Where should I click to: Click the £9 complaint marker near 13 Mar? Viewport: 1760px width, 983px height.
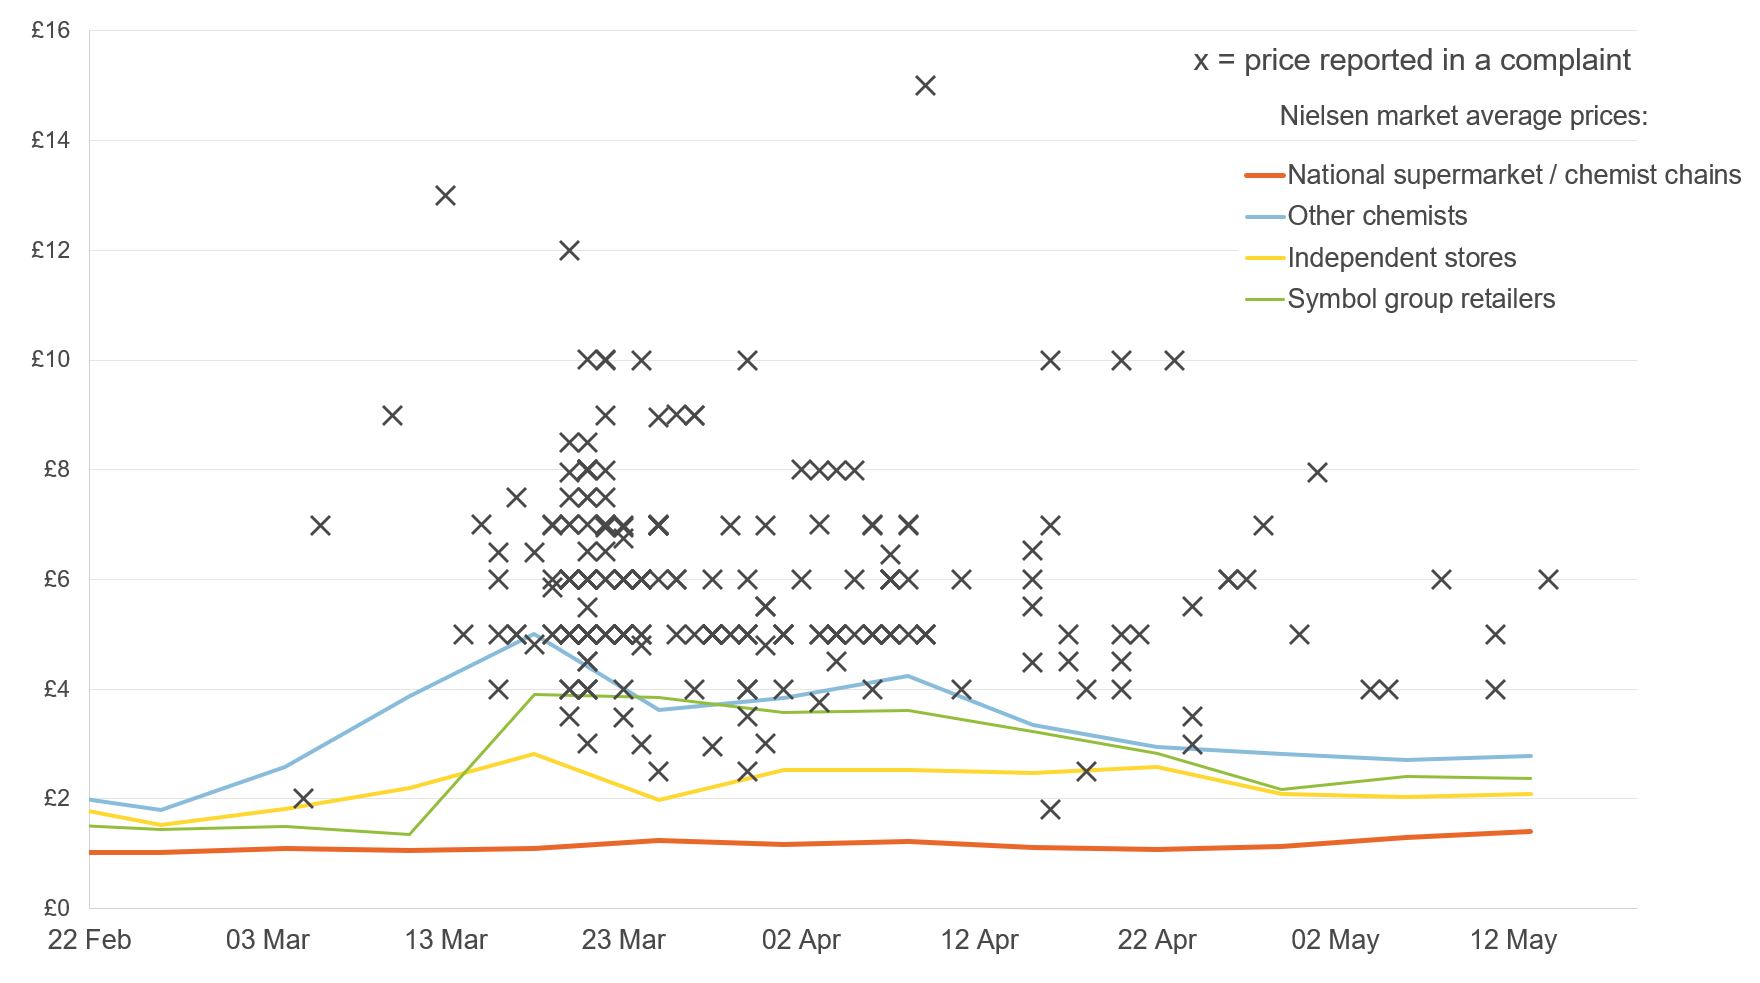391,416
